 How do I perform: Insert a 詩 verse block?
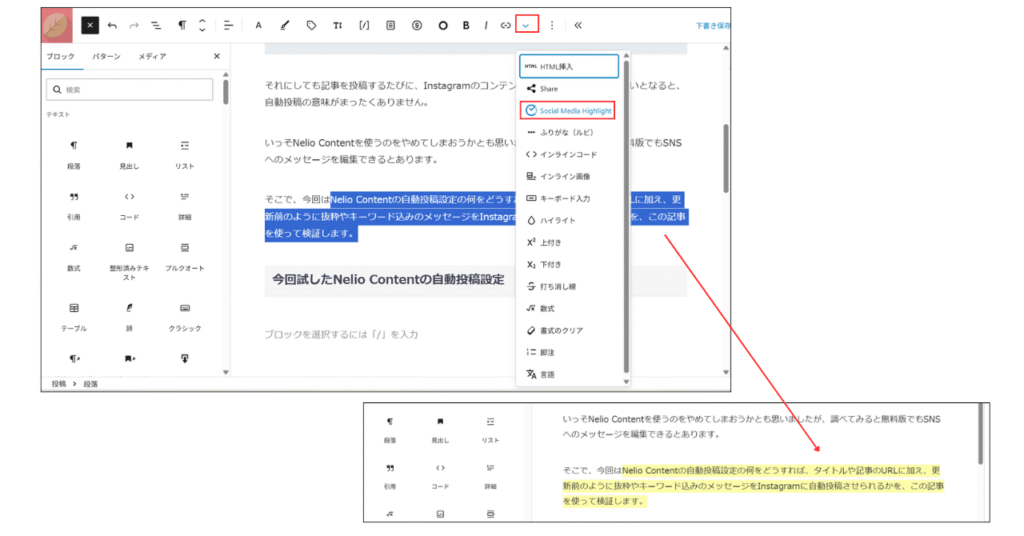point(129,317)
